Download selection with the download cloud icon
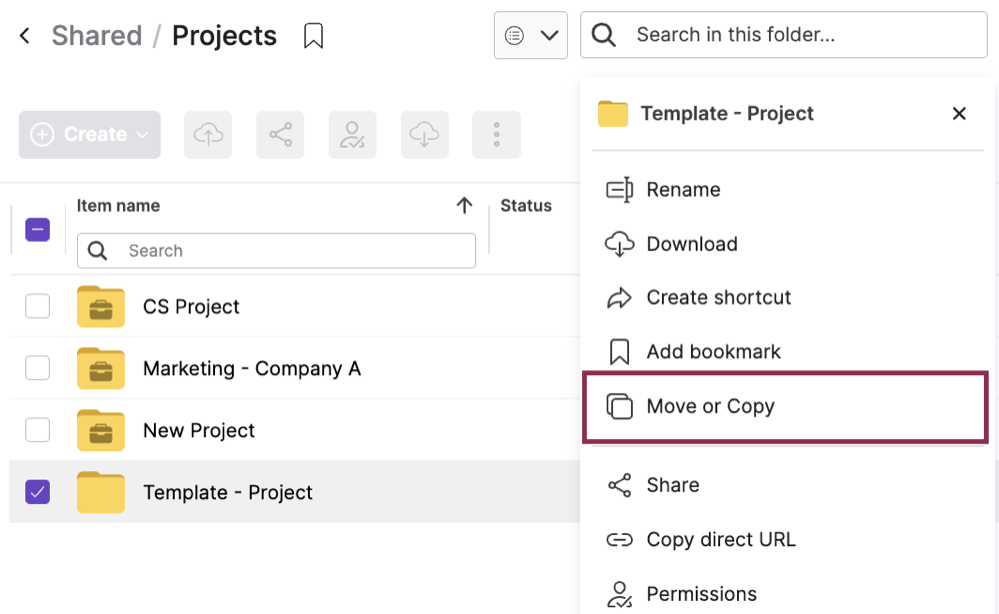The width and height of the screenshot is (999, 614). pyautogui.click(x=424, y=134)
